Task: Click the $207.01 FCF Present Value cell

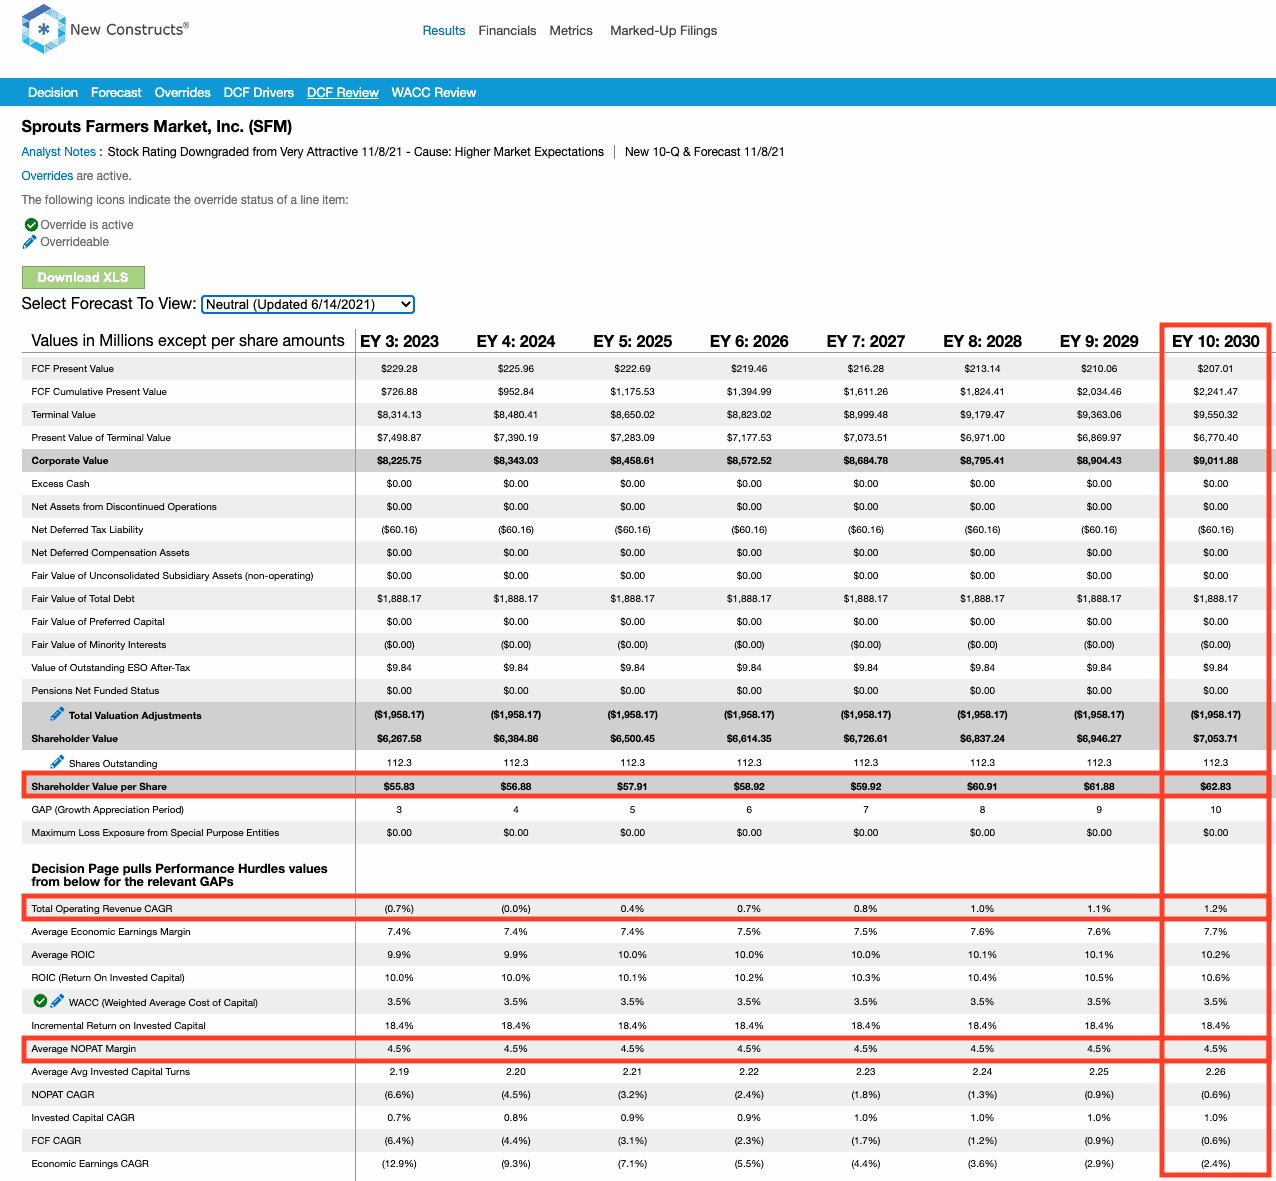Action: click(1216, 369)
